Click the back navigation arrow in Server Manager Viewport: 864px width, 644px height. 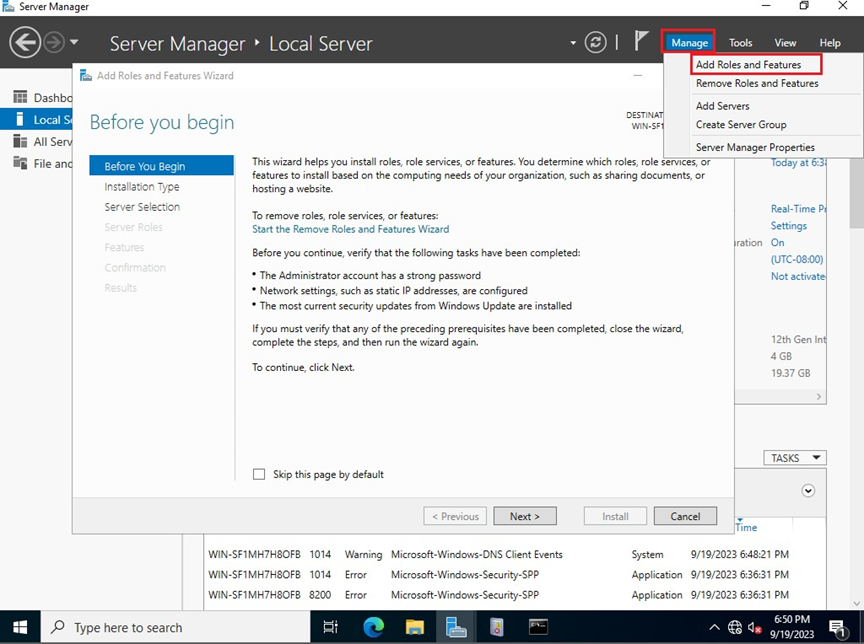point(25,42)
